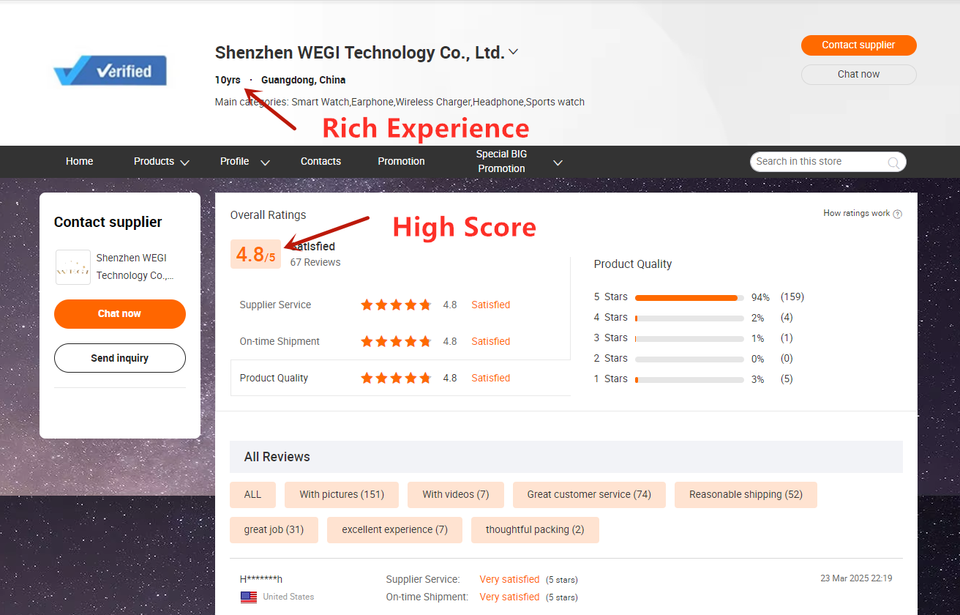960x615 pixels.
Task: Select the ALL reviews filter
Action: click(x=253, y=494)
